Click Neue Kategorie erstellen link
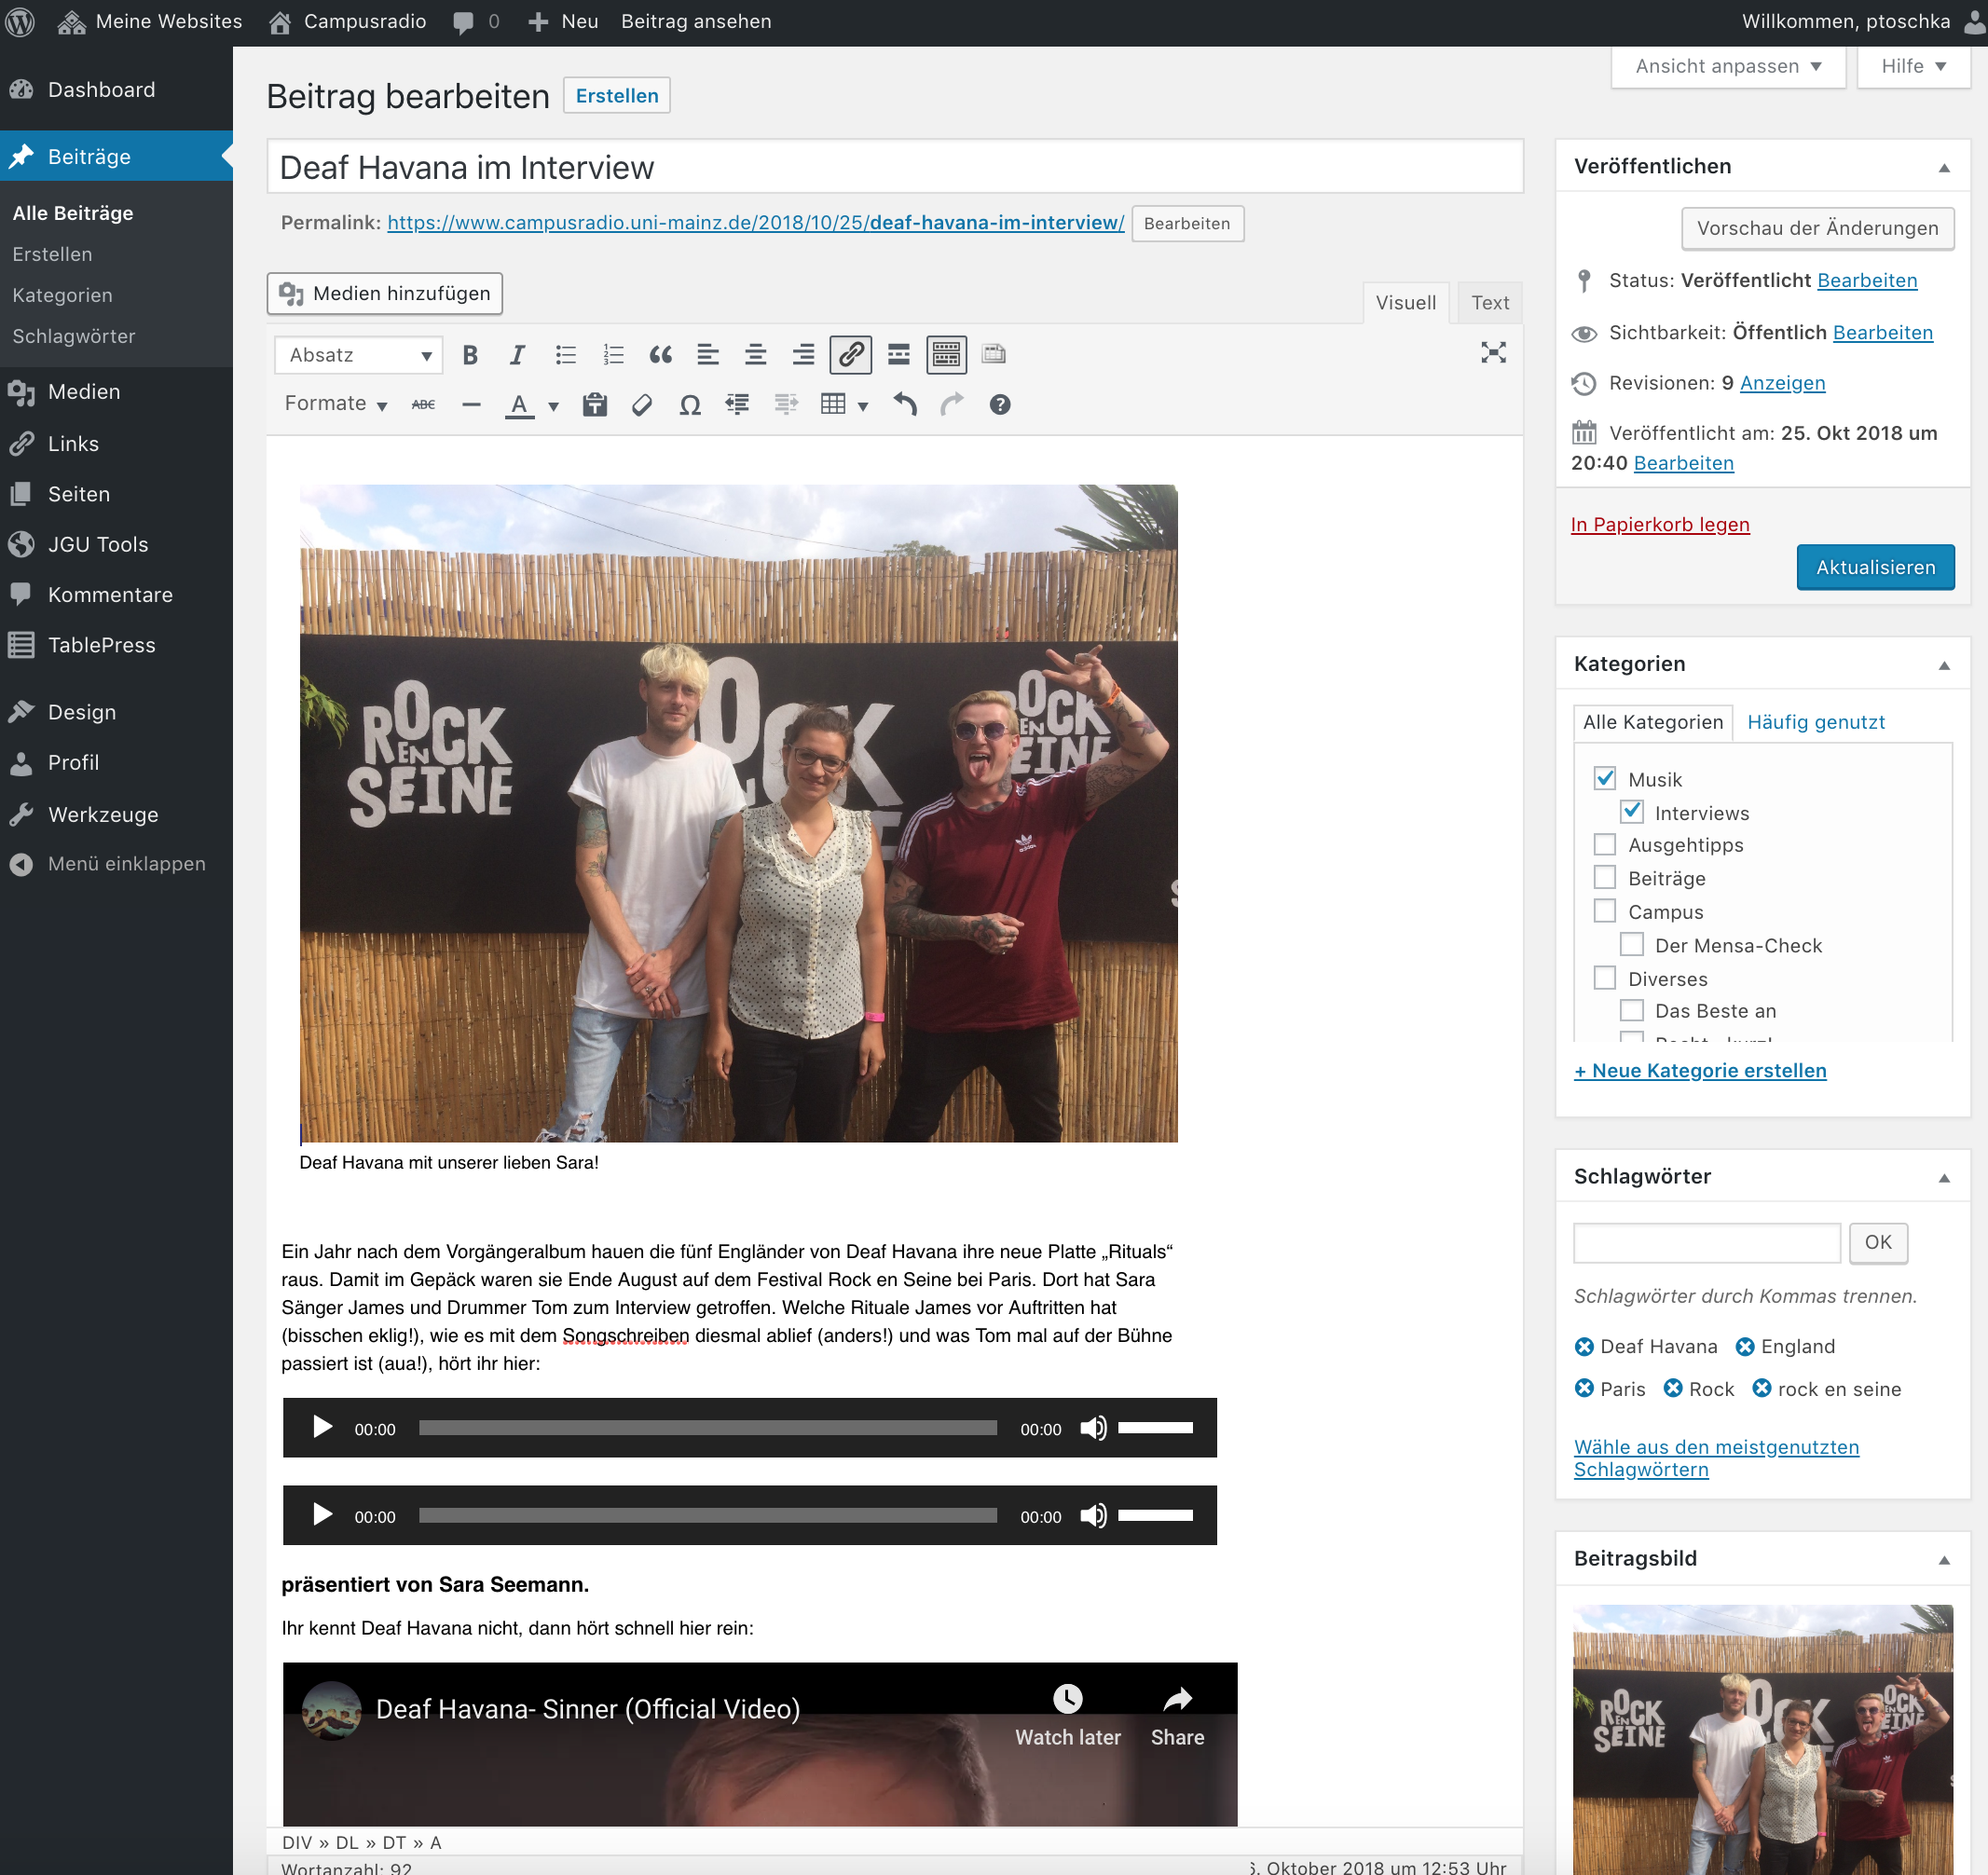 1700,1071
